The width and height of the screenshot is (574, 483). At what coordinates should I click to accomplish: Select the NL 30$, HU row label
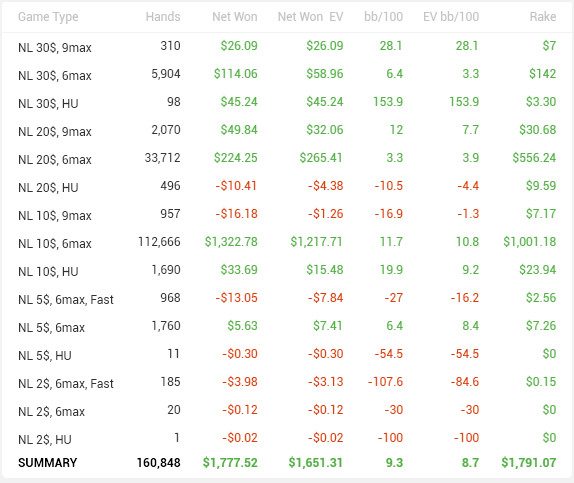(x=48, y=104)
